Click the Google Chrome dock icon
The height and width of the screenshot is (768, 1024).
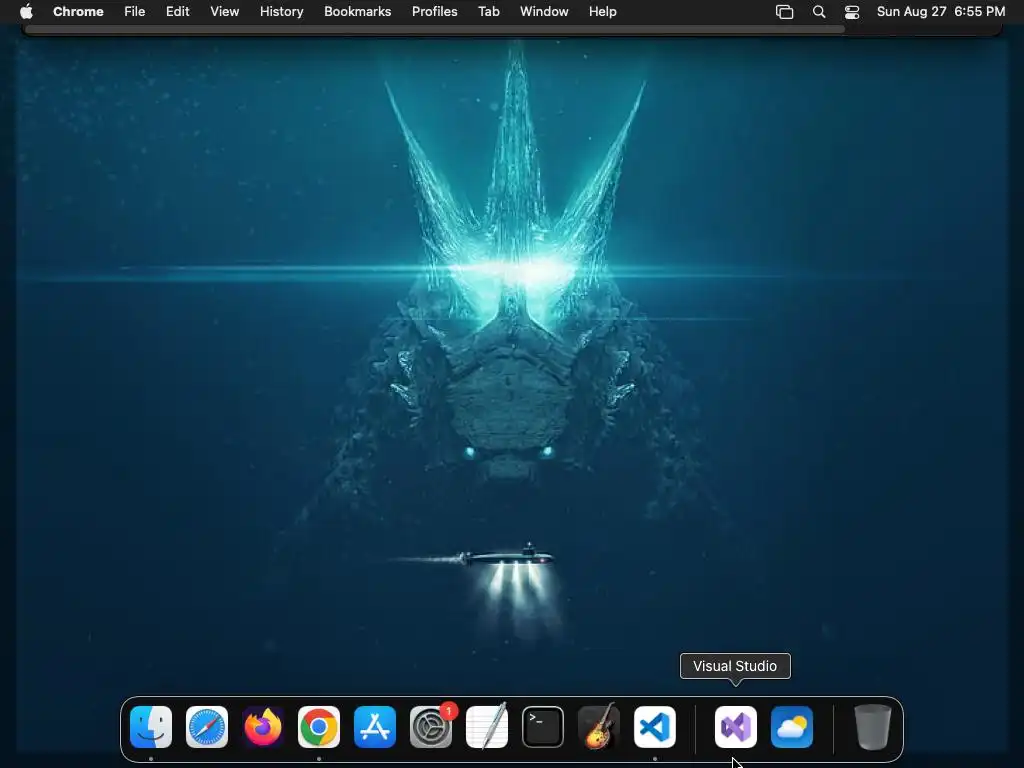coord(319,727)
